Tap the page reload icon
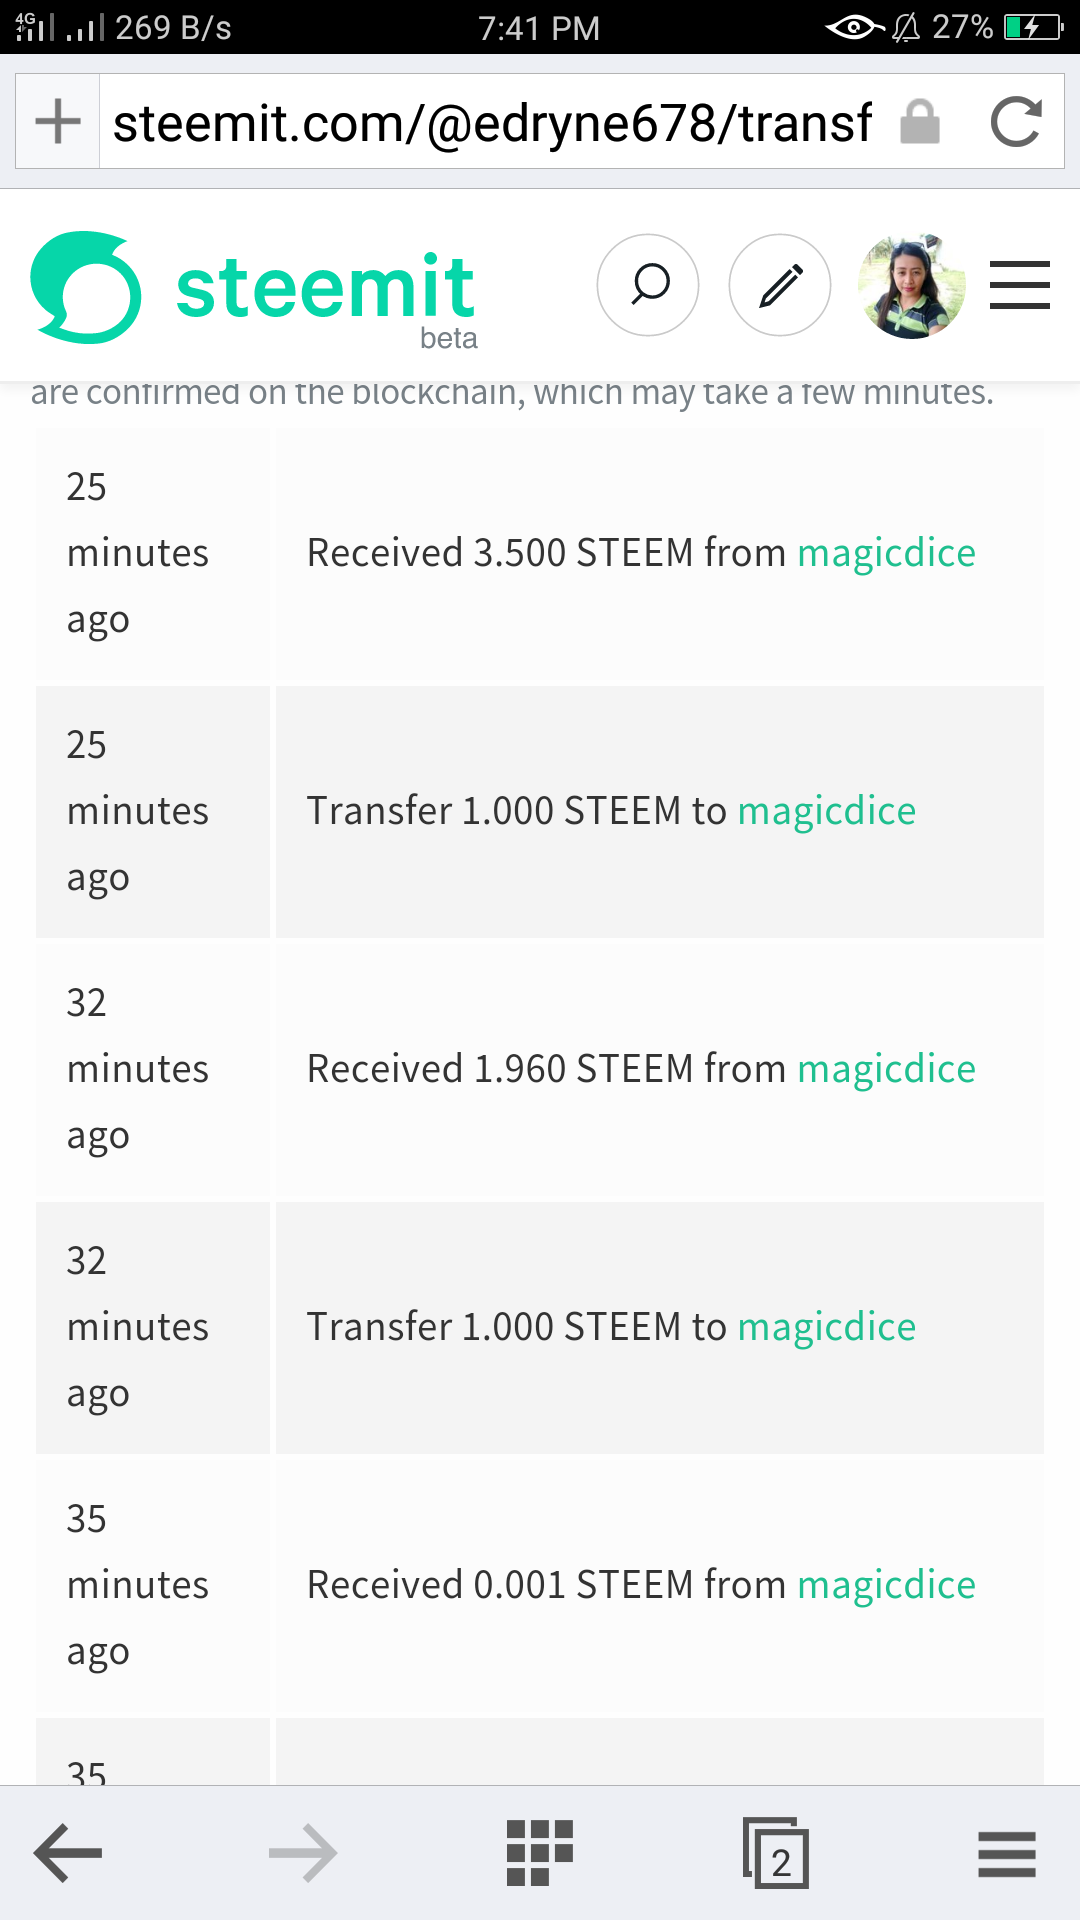The image size is (1080, 1920). coord(1016,122)
